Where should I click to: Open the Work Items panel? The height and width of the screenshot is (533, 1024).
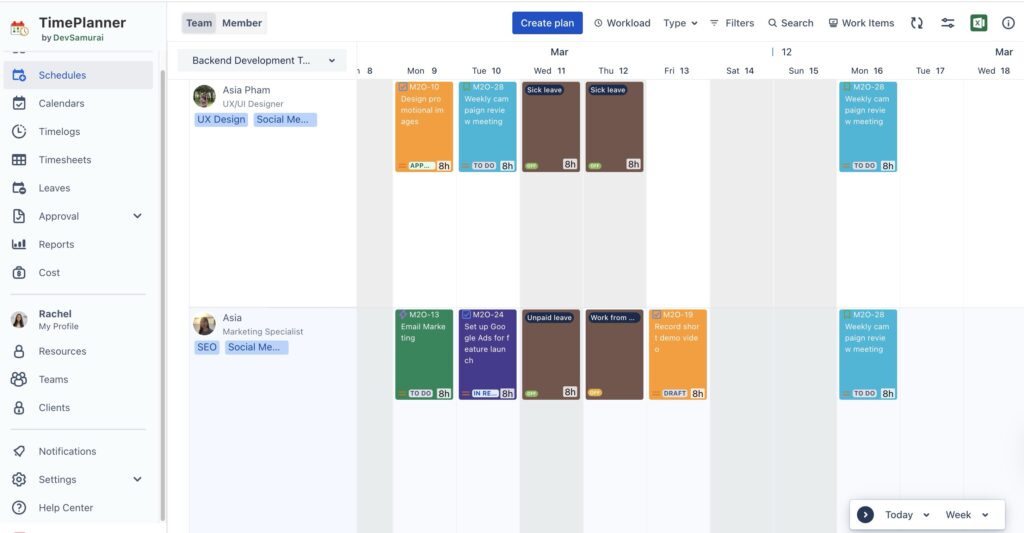tap(861, 23)
